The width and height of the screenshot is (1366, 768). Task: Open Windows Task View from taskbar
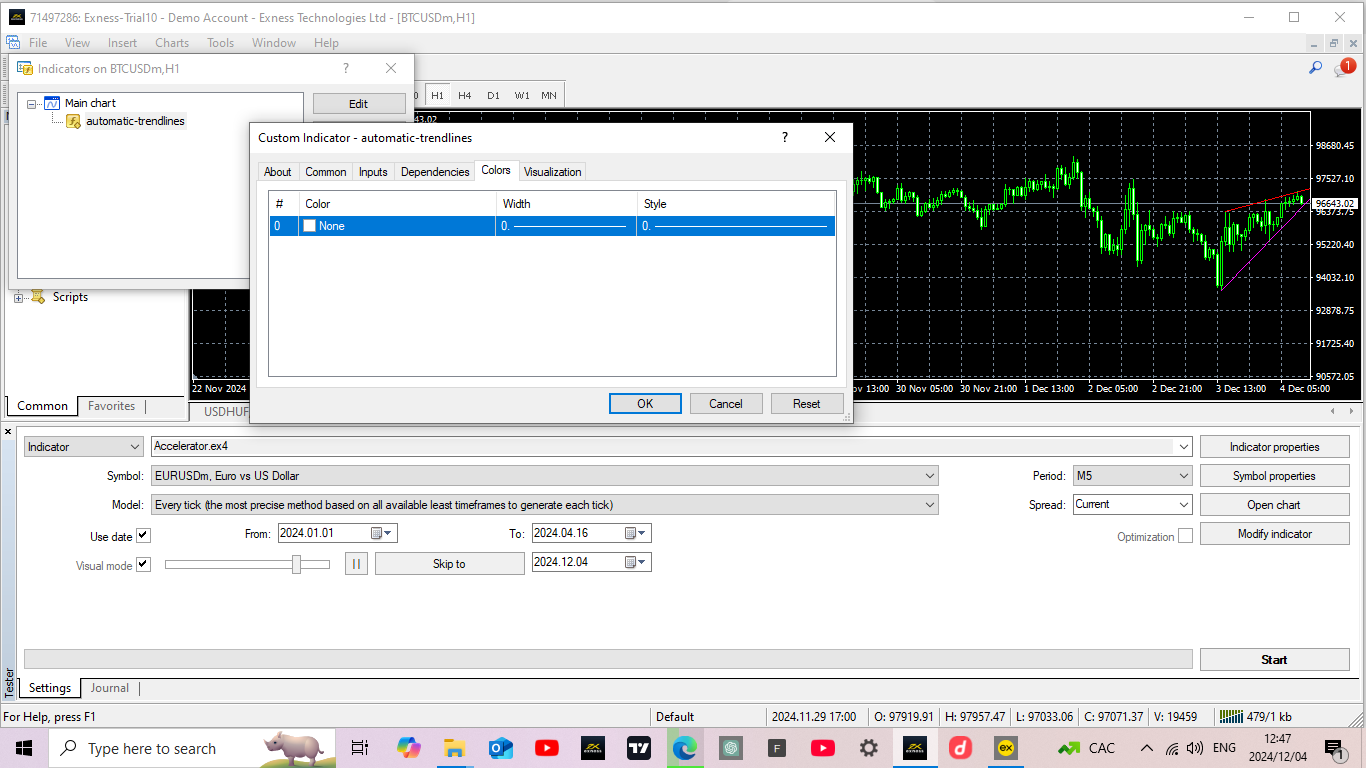(x=360, y=748)
